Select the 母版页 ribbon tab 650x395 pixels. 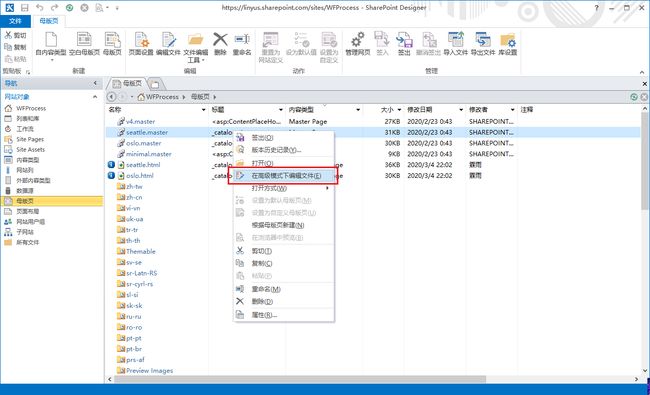pyautogui.click(x=49, y=21)
